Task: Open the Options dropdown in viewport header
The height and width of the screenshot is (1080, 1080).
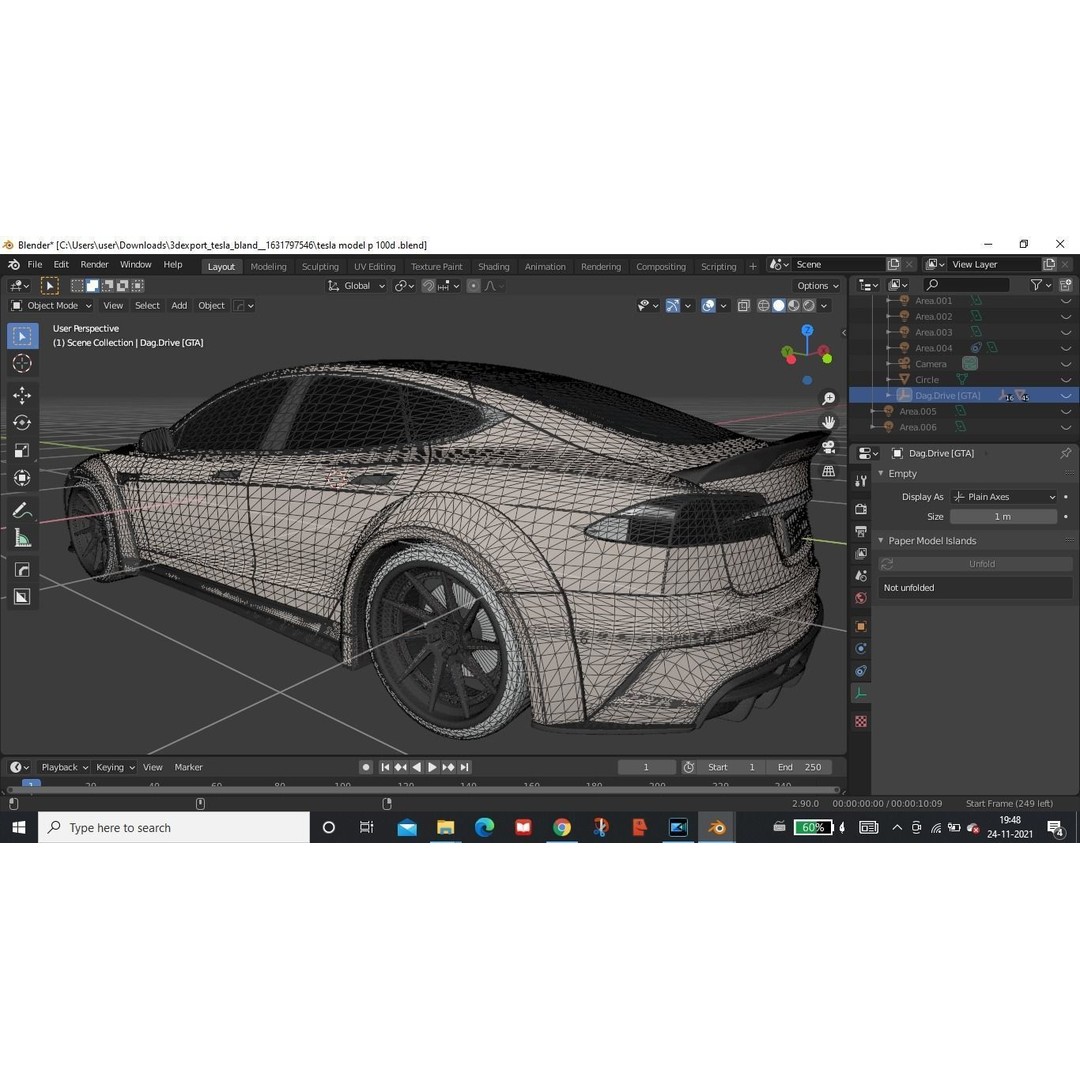Action: point(818,286)
